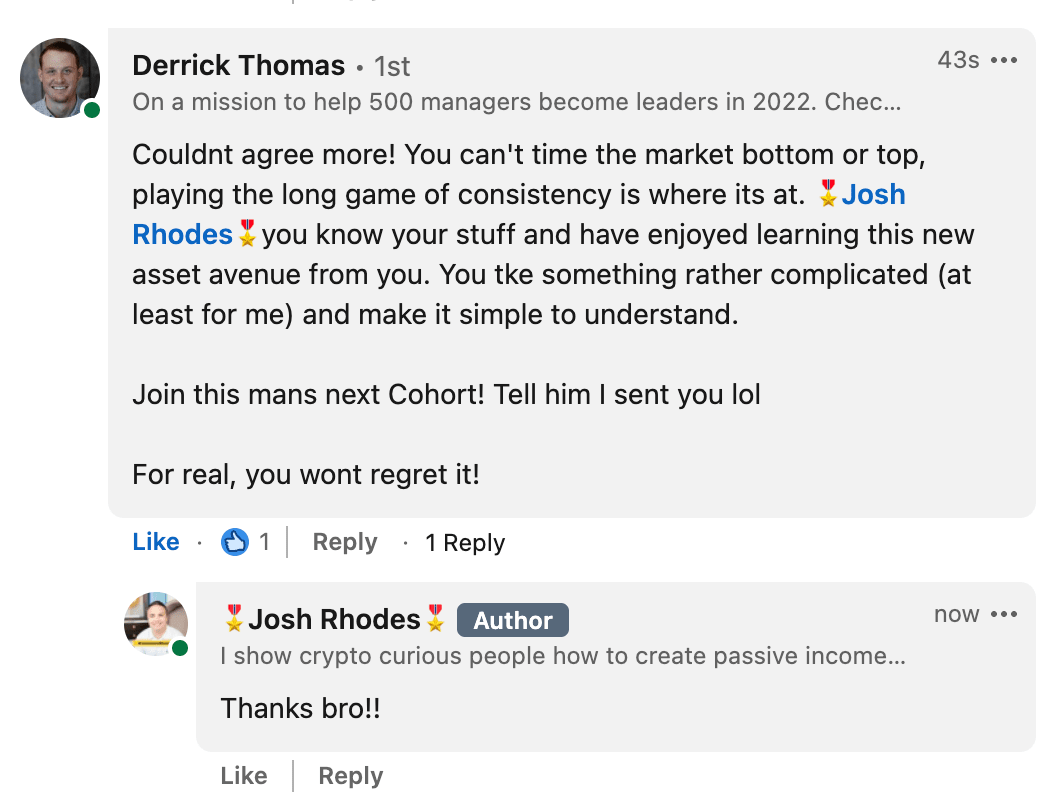
Task: Click Derrick's "On a mission to help 500 managers" headline
Action: (x=516, y=102)
